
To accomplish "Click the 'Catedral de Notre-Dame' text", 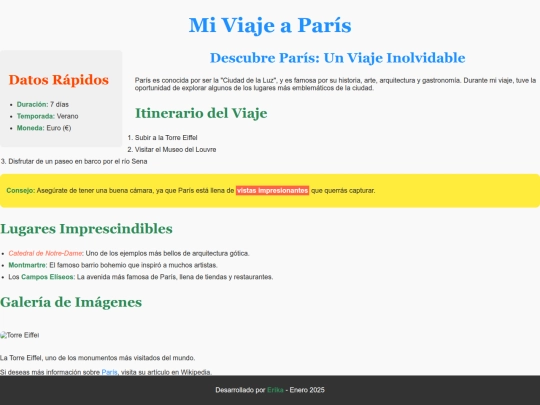I will 45,253.
